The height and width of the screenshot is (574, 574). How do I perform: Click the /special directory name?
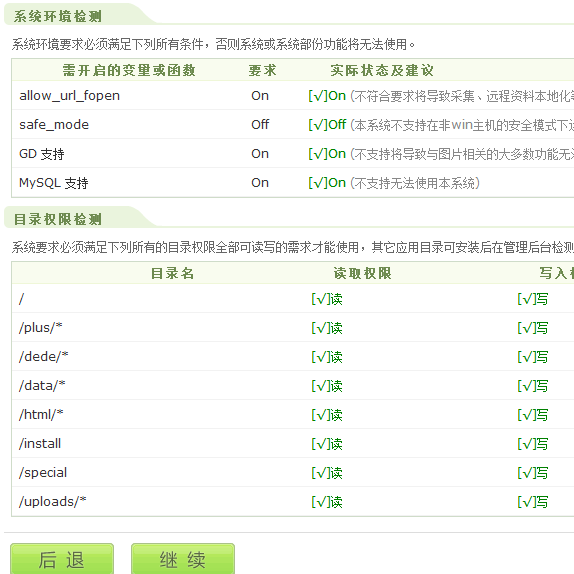click(x=43, y=473)
